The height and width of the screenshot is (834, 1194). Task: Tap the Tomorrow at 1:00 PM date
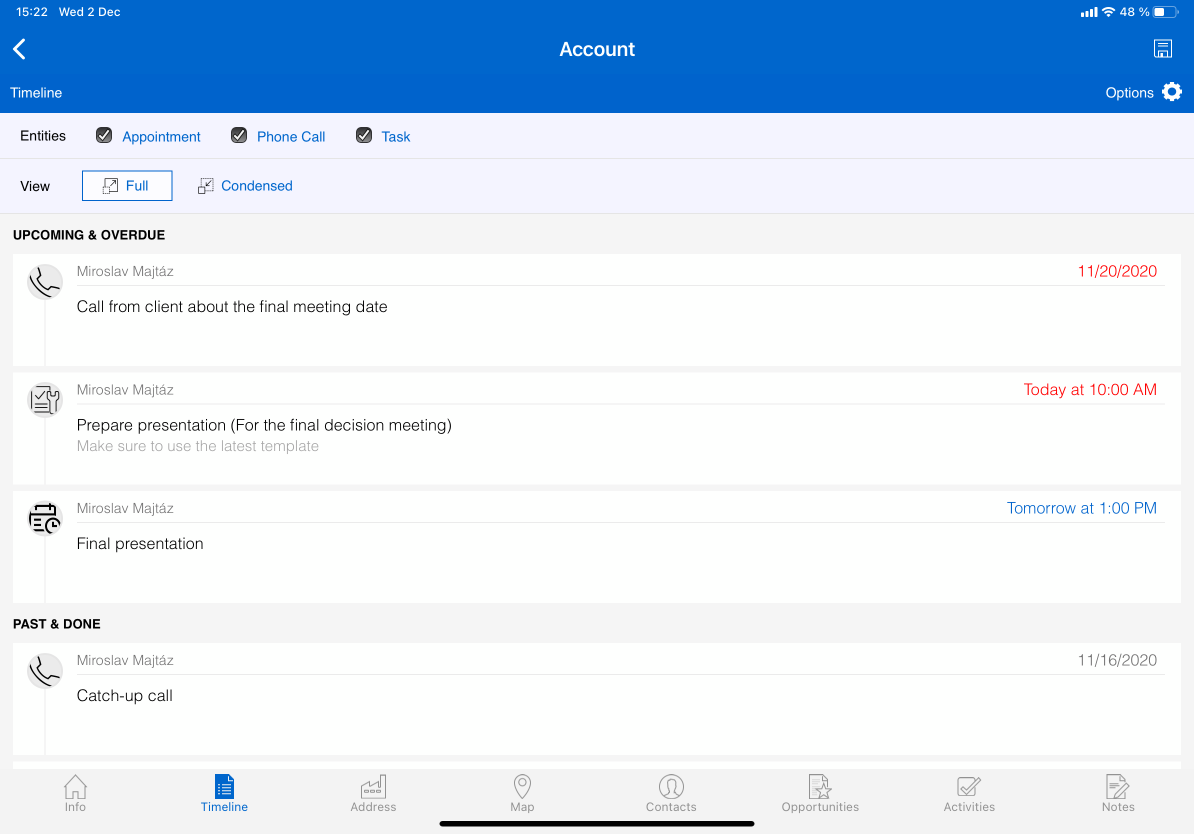click(x=1081, y=508)
